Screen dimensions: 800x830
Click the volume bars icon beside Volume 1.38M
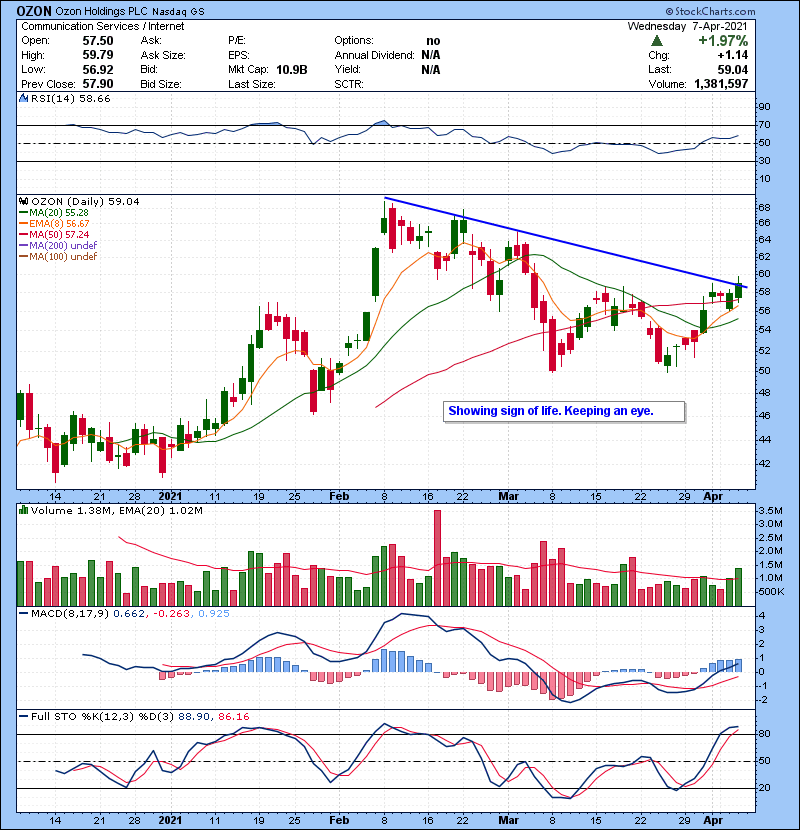click(23, 511)
